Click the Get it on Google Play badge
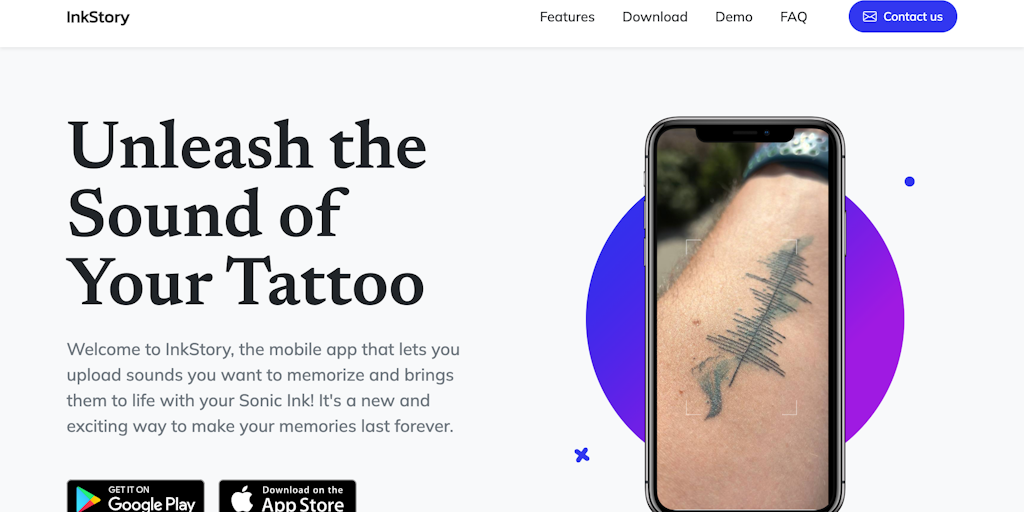1024x512 pixels. click(x=135, y=496)
